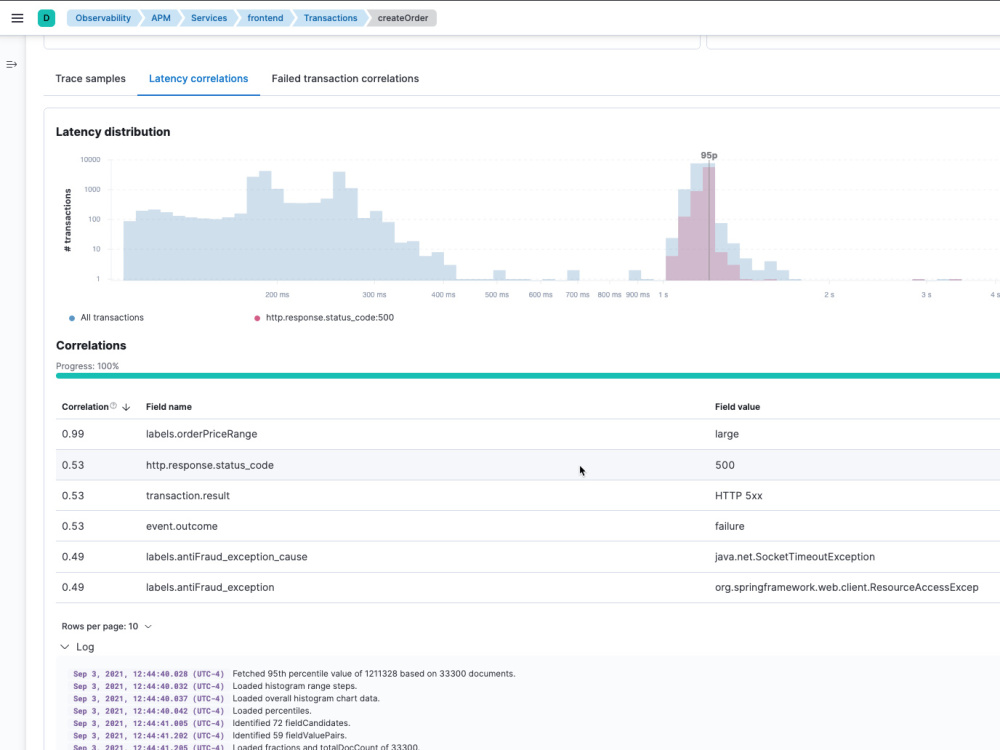Click the field value '500'
The image size is (1000, 750).
pos(724,465)
